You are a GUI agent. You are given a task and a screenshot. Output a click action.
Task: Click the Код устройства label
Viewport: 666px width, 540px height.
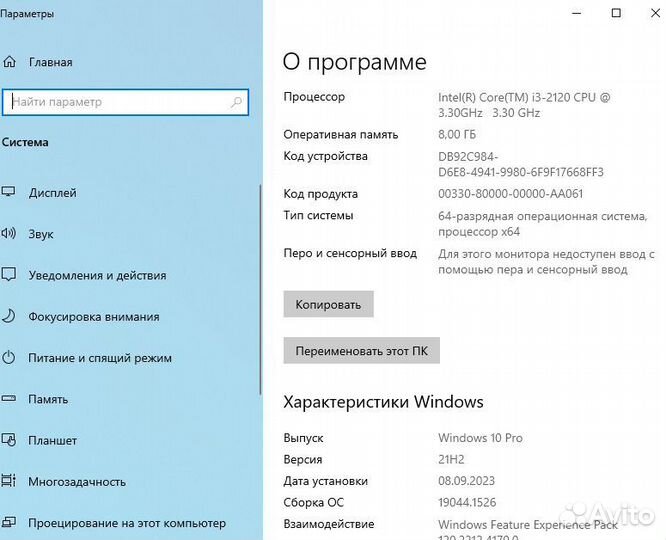coord(325,156)
